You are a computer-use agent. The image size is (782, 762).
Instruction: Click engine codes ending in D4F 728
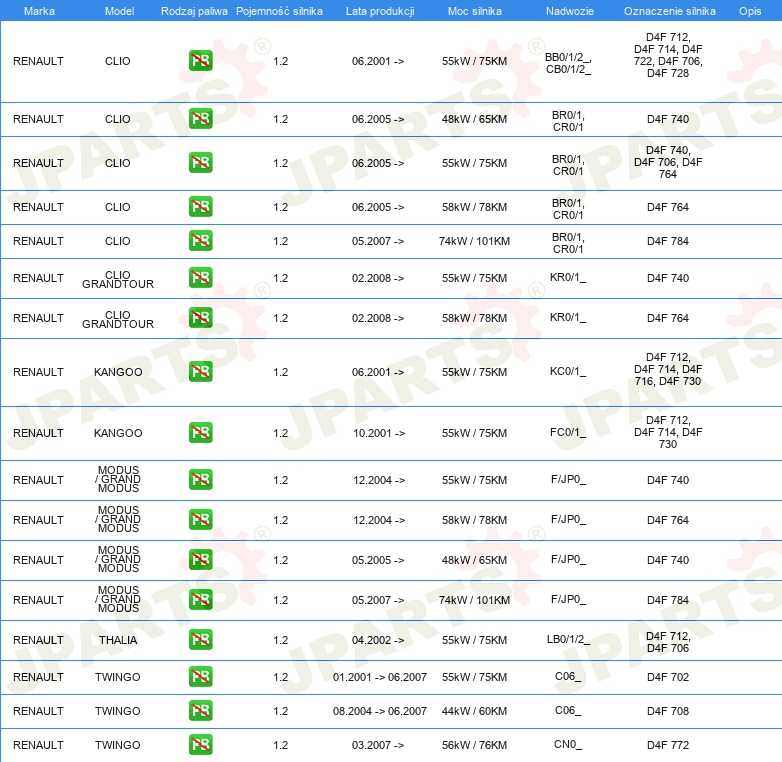[x=668, y=55]
